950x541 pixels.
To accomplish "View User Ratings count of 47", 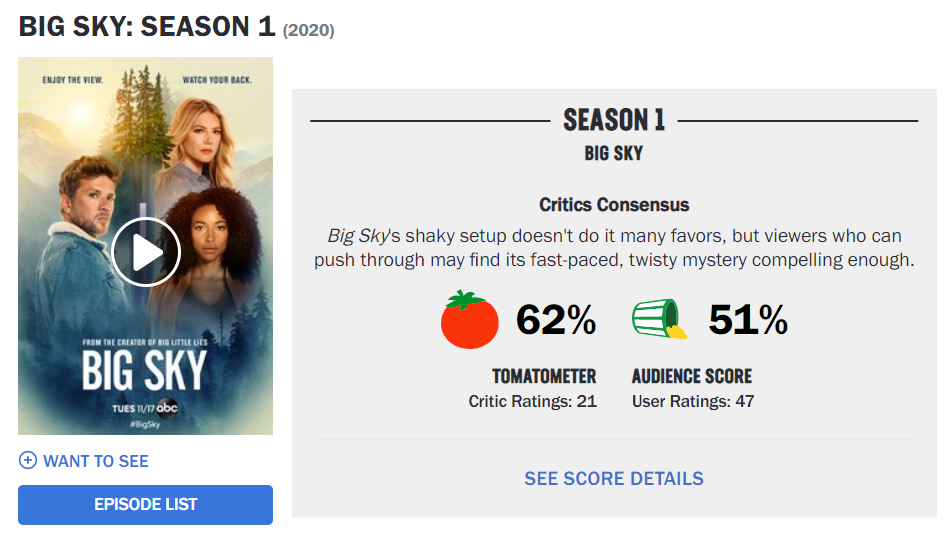I will 693,401.
